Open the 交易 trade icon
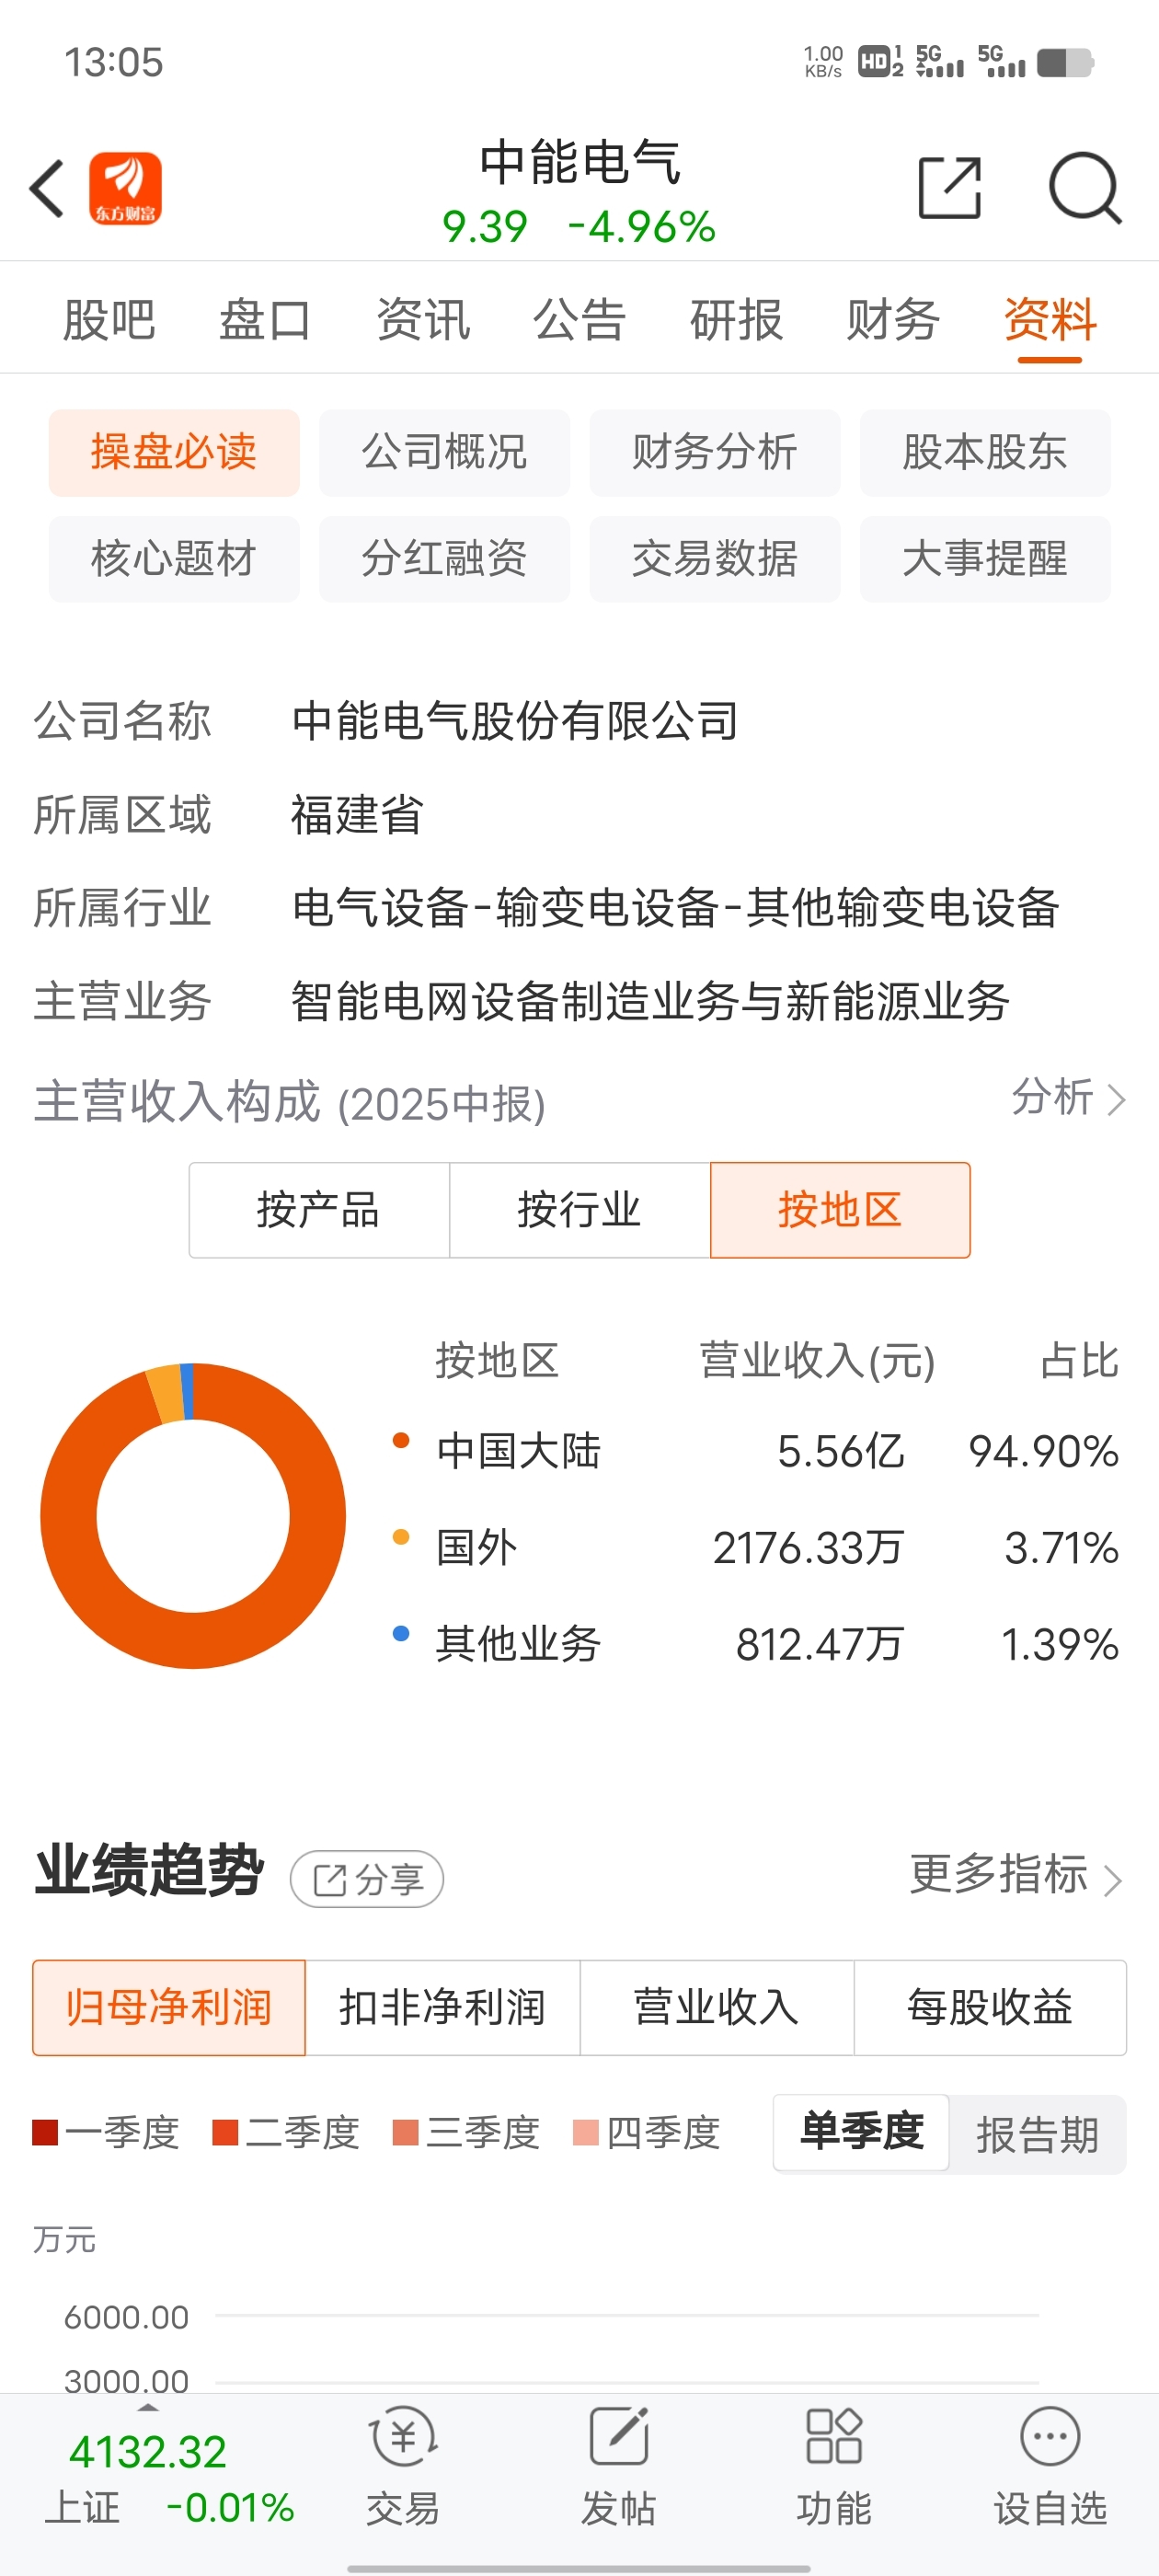Image resolution: width=1159 pixels, height=2576 pixels. click(403, 2438)
